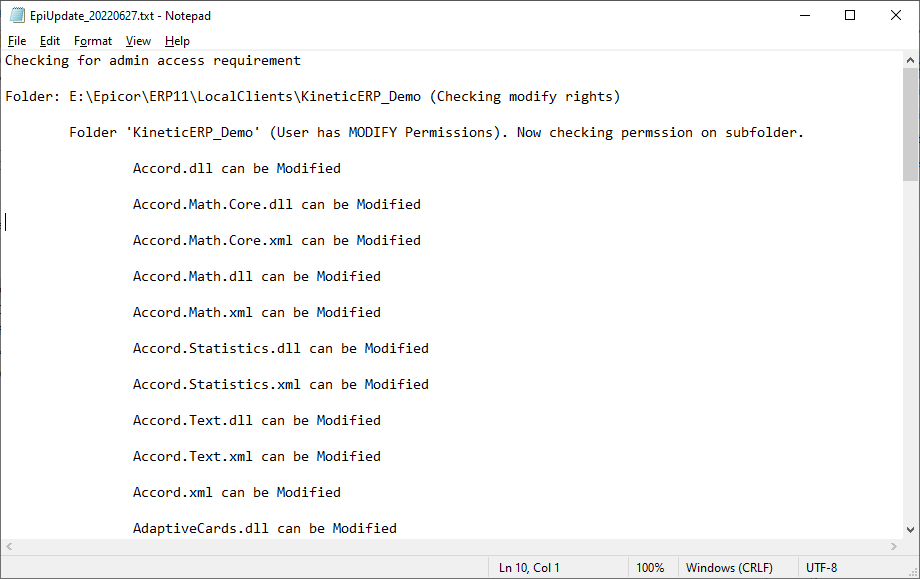
Task: Maximize the Notepad window
Action: [x=850, y=15]
